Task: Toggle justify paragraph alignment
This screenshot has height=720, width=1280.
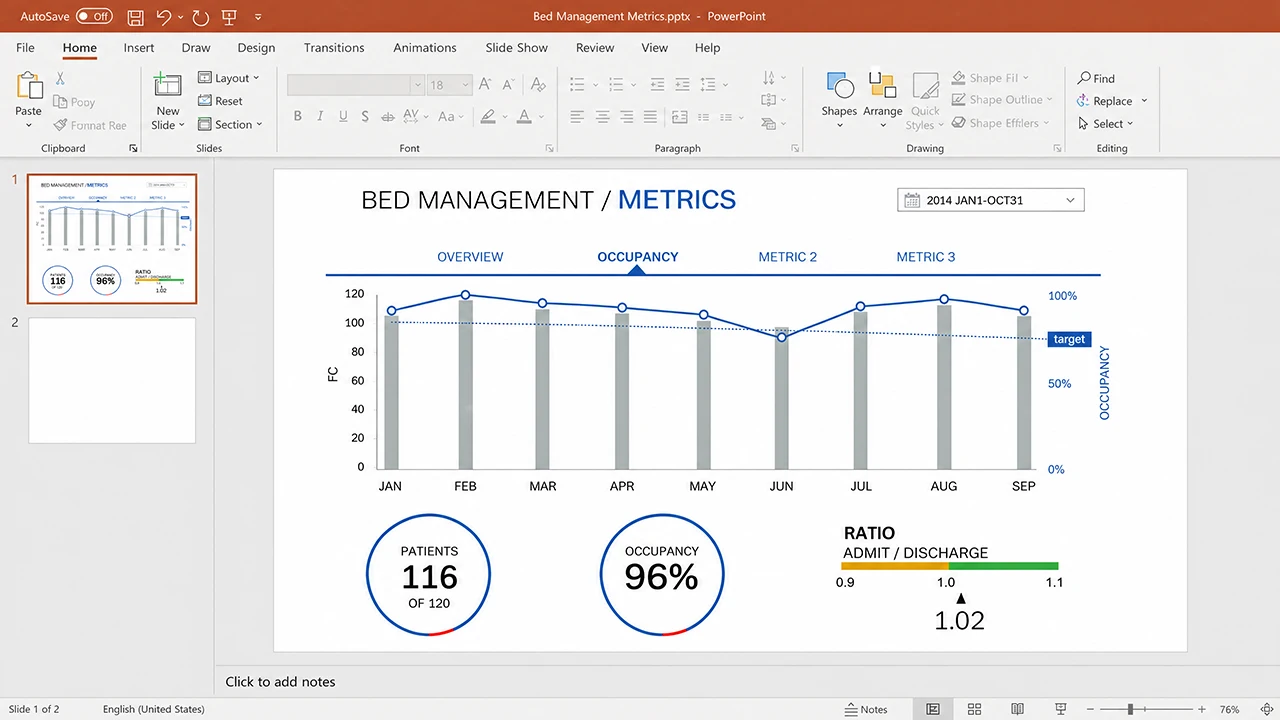Action: pos(650,117)
